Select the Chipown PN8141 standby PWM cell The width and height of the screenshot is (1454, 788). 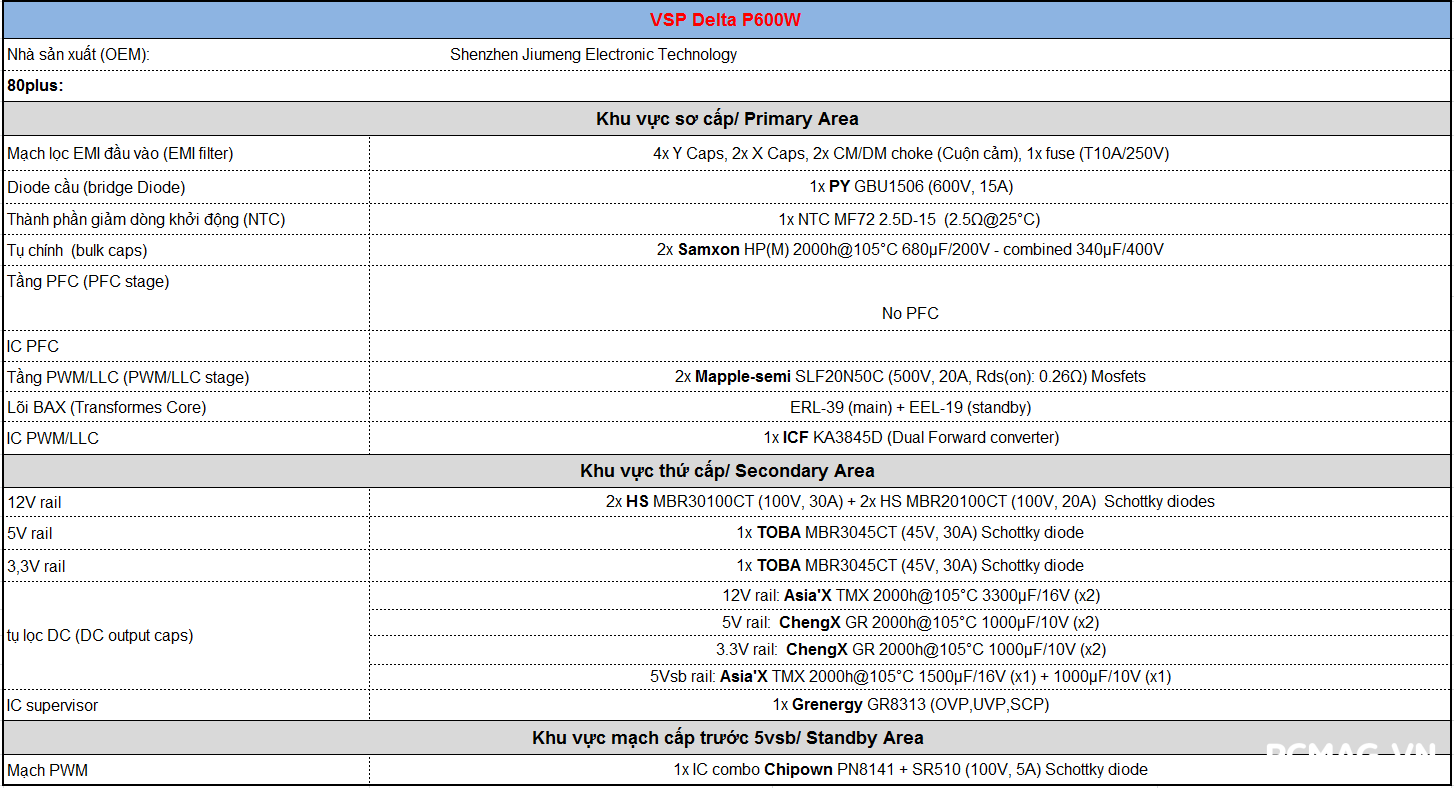click(910, 770)
